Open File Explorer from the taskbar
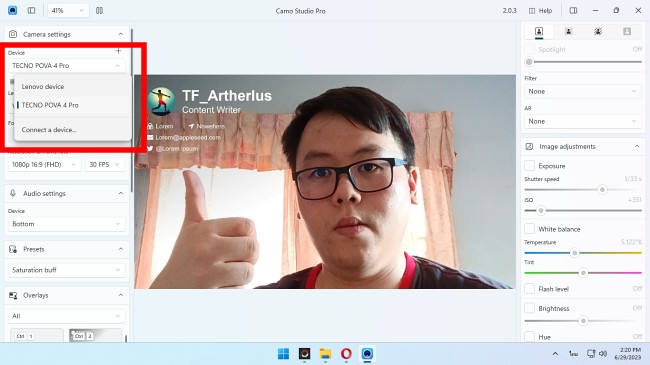Image resolution: width=650 pixels, height=365 pixels. (325, 353)
